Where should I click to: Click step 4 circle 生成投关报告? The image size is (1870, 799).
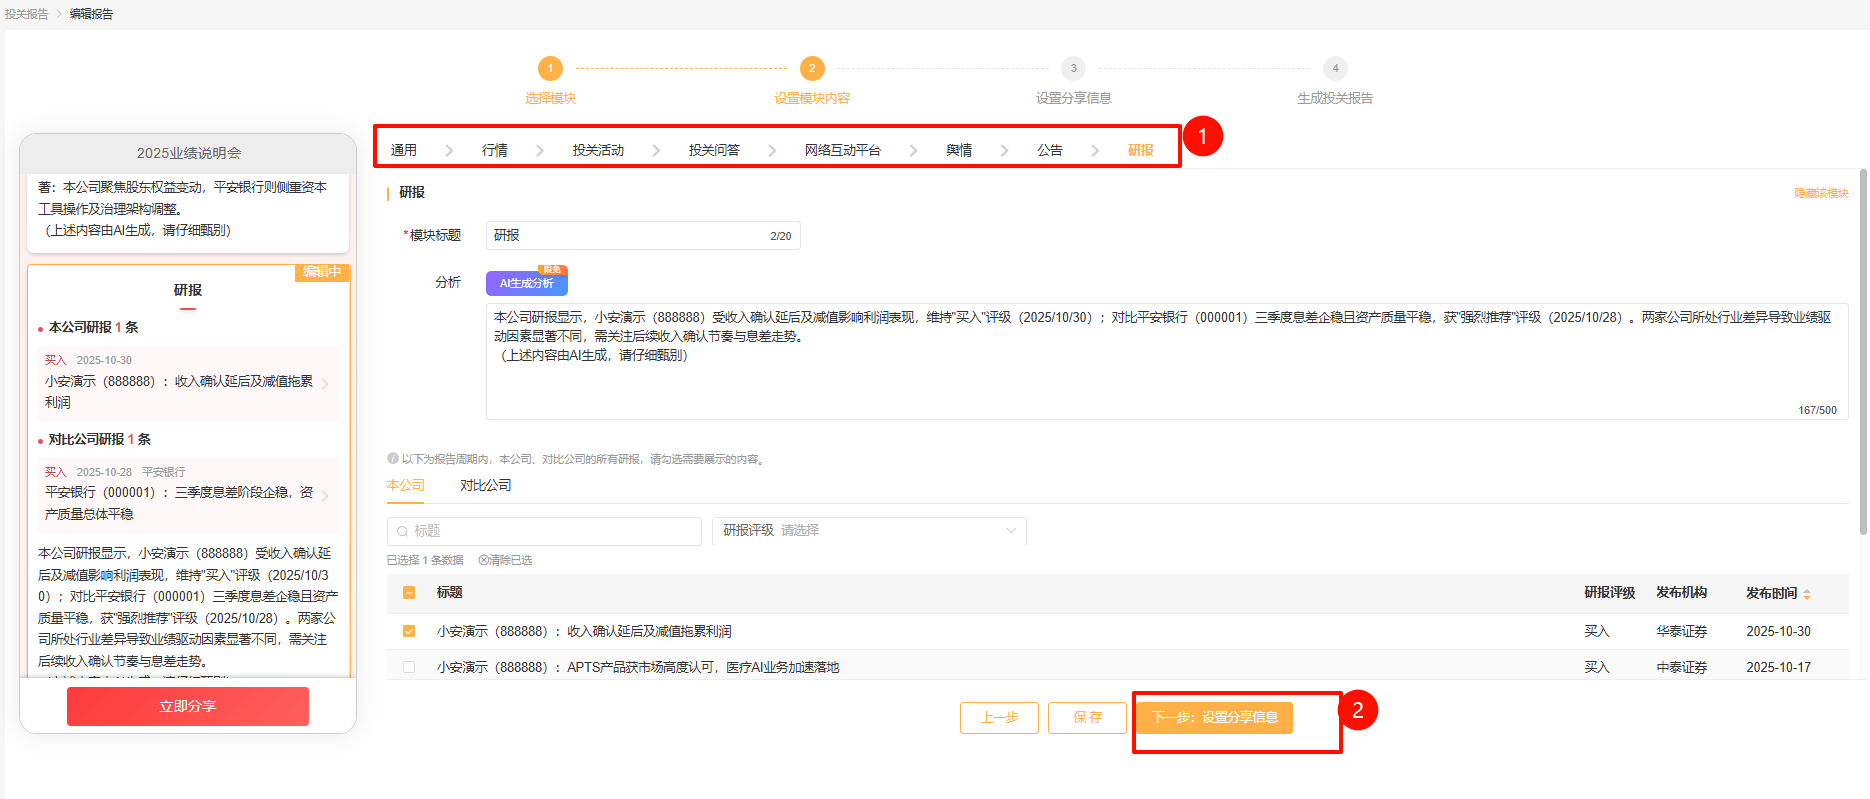coord(1335,68)
